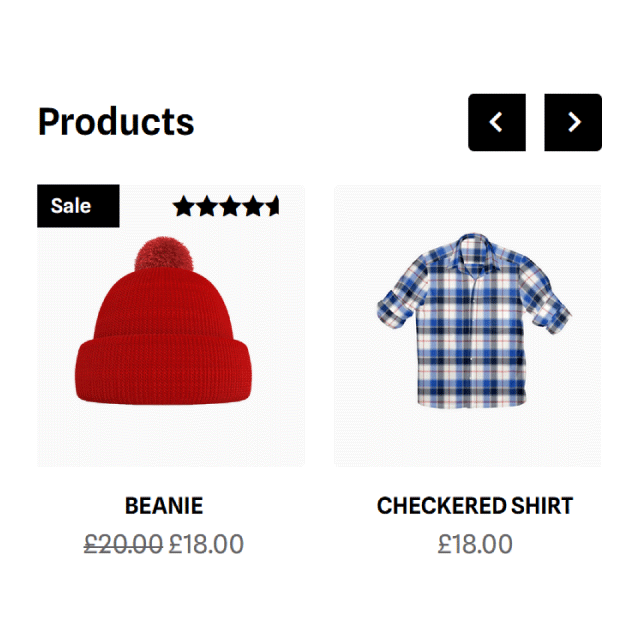Open the CHECKERED SHIRT title link

click(475, 506)
